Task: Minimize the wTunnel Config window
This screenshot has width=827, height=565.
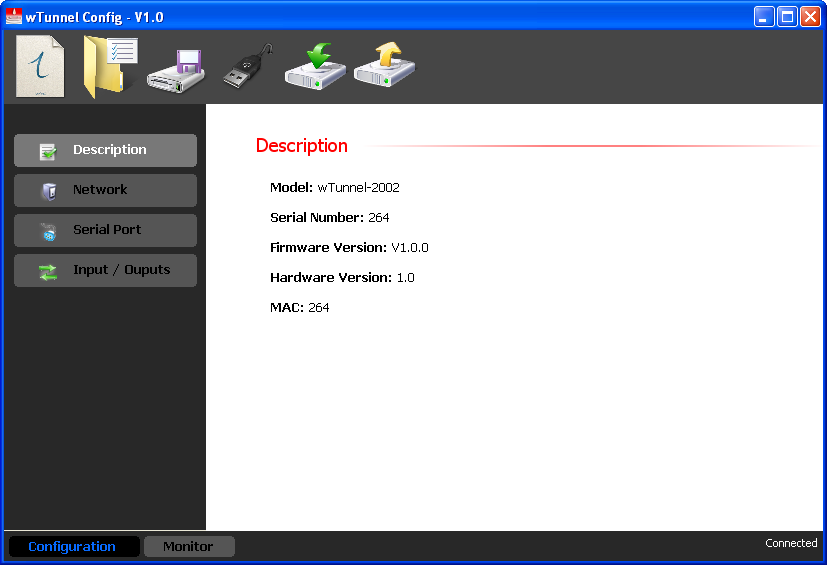Action: tap(764, 16)
